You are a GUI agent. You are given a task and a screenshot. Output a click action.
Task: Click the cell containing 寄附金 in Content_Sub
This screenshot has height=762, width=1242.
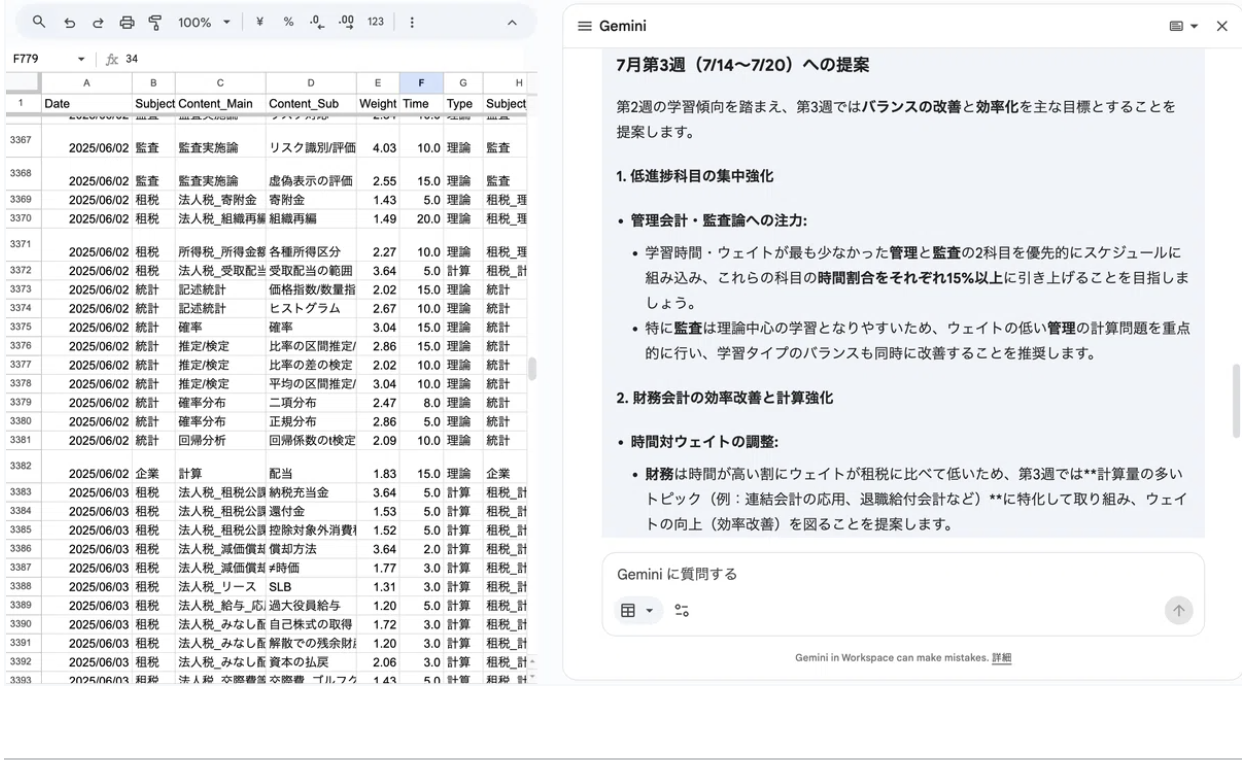[311, 200]
